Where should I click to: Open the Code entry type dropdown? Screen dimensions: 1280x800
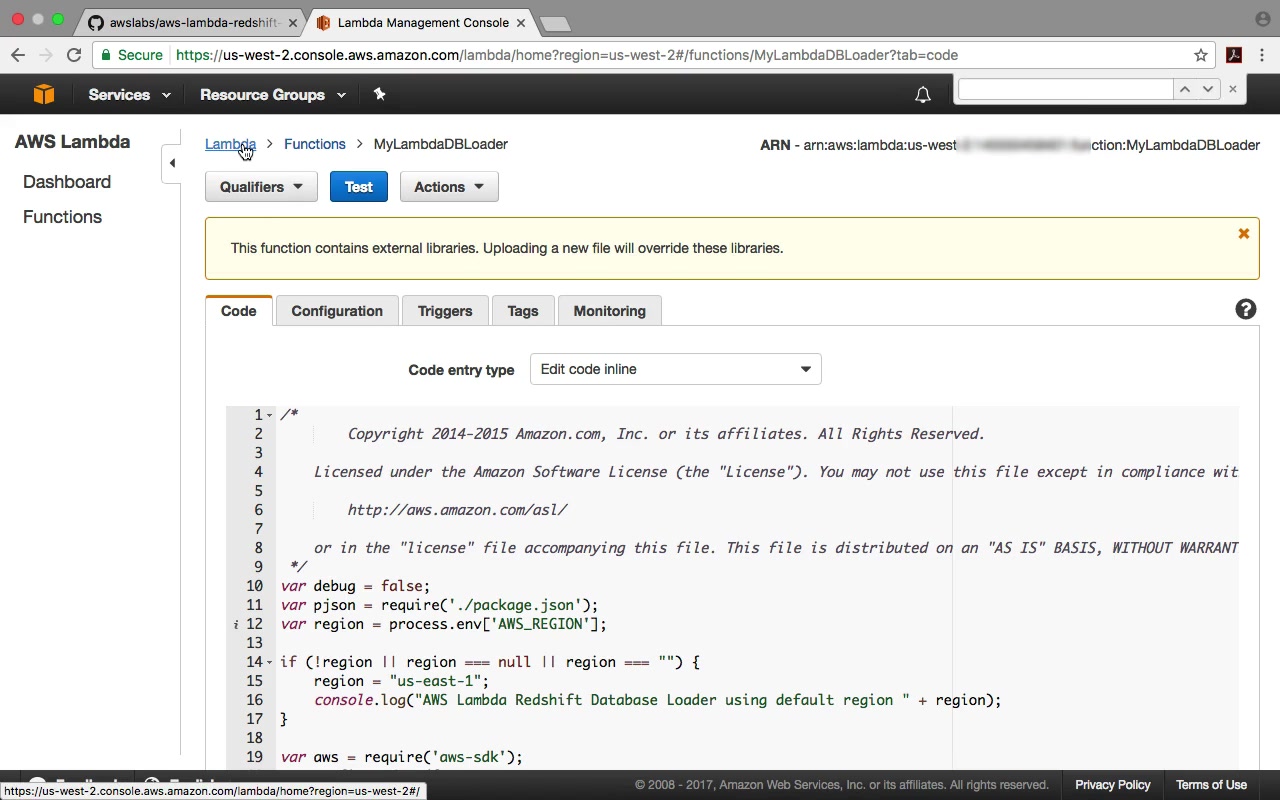pos(675,369)
